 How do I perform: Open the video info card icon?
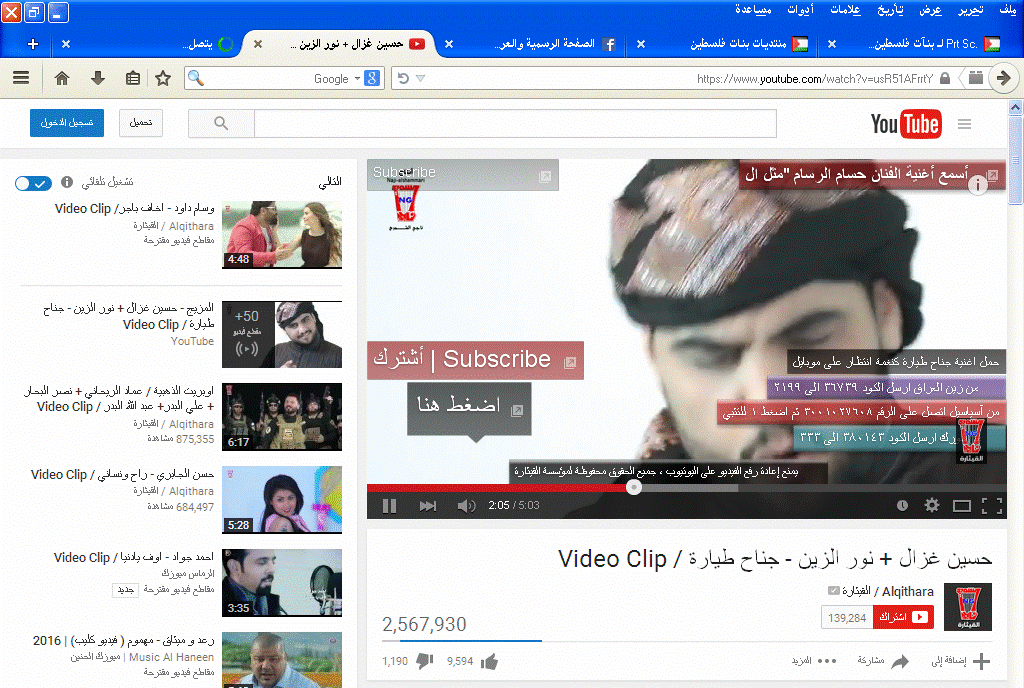click(x=977, y=185)
